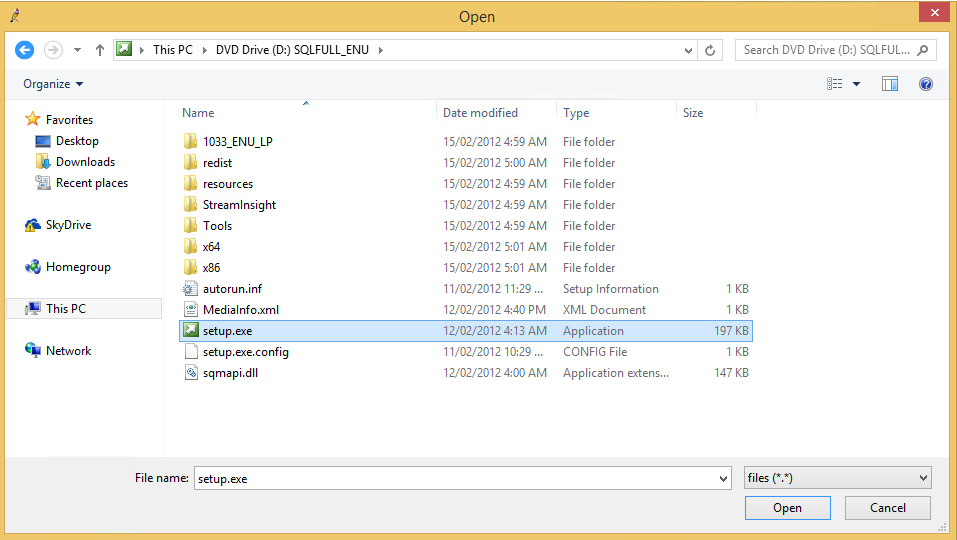Click the address bar drive icon
Screen dimensions: 957x540
click(124, 49)
